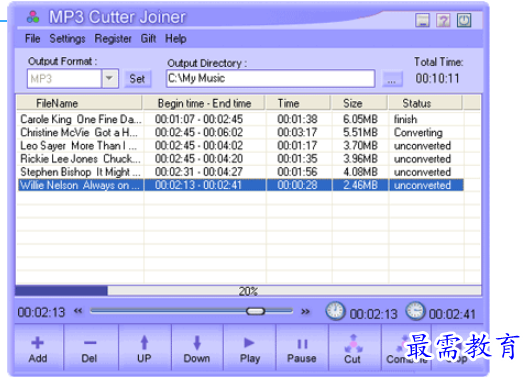
Task: Click the 00:02:41 end time value
Action: [x=452, y=314]
